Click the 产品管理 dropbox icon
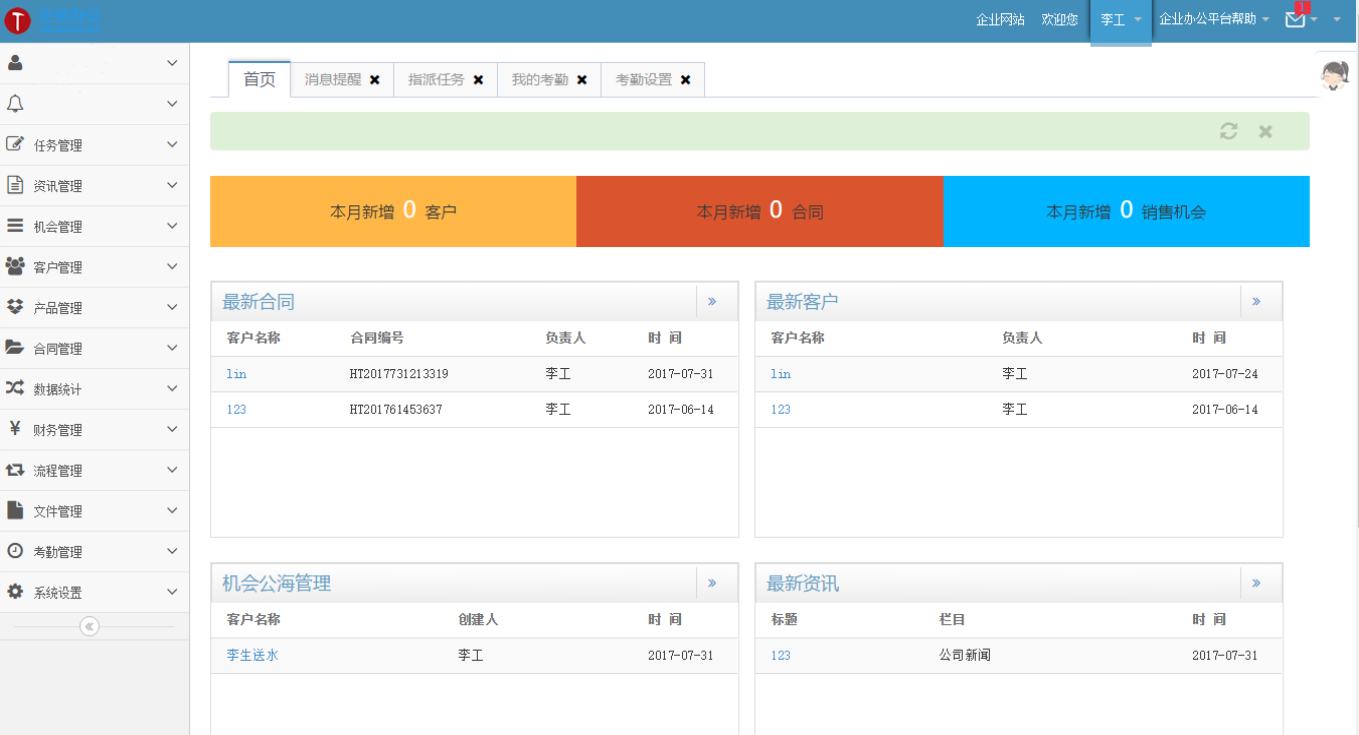 [x=15, y=307]
